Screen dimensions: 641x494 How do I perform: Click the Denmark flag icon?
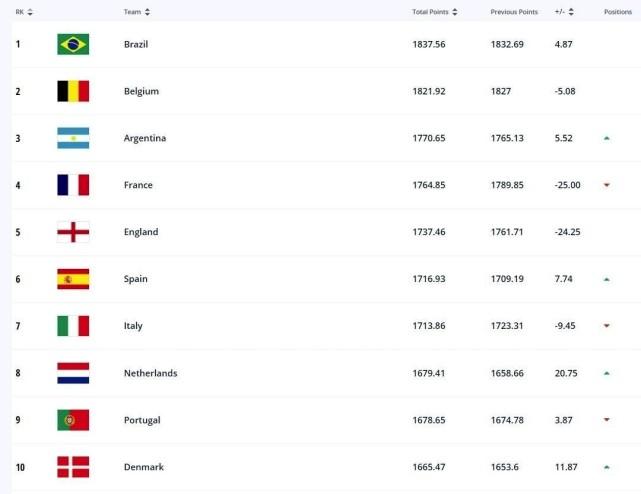(73, 467)
